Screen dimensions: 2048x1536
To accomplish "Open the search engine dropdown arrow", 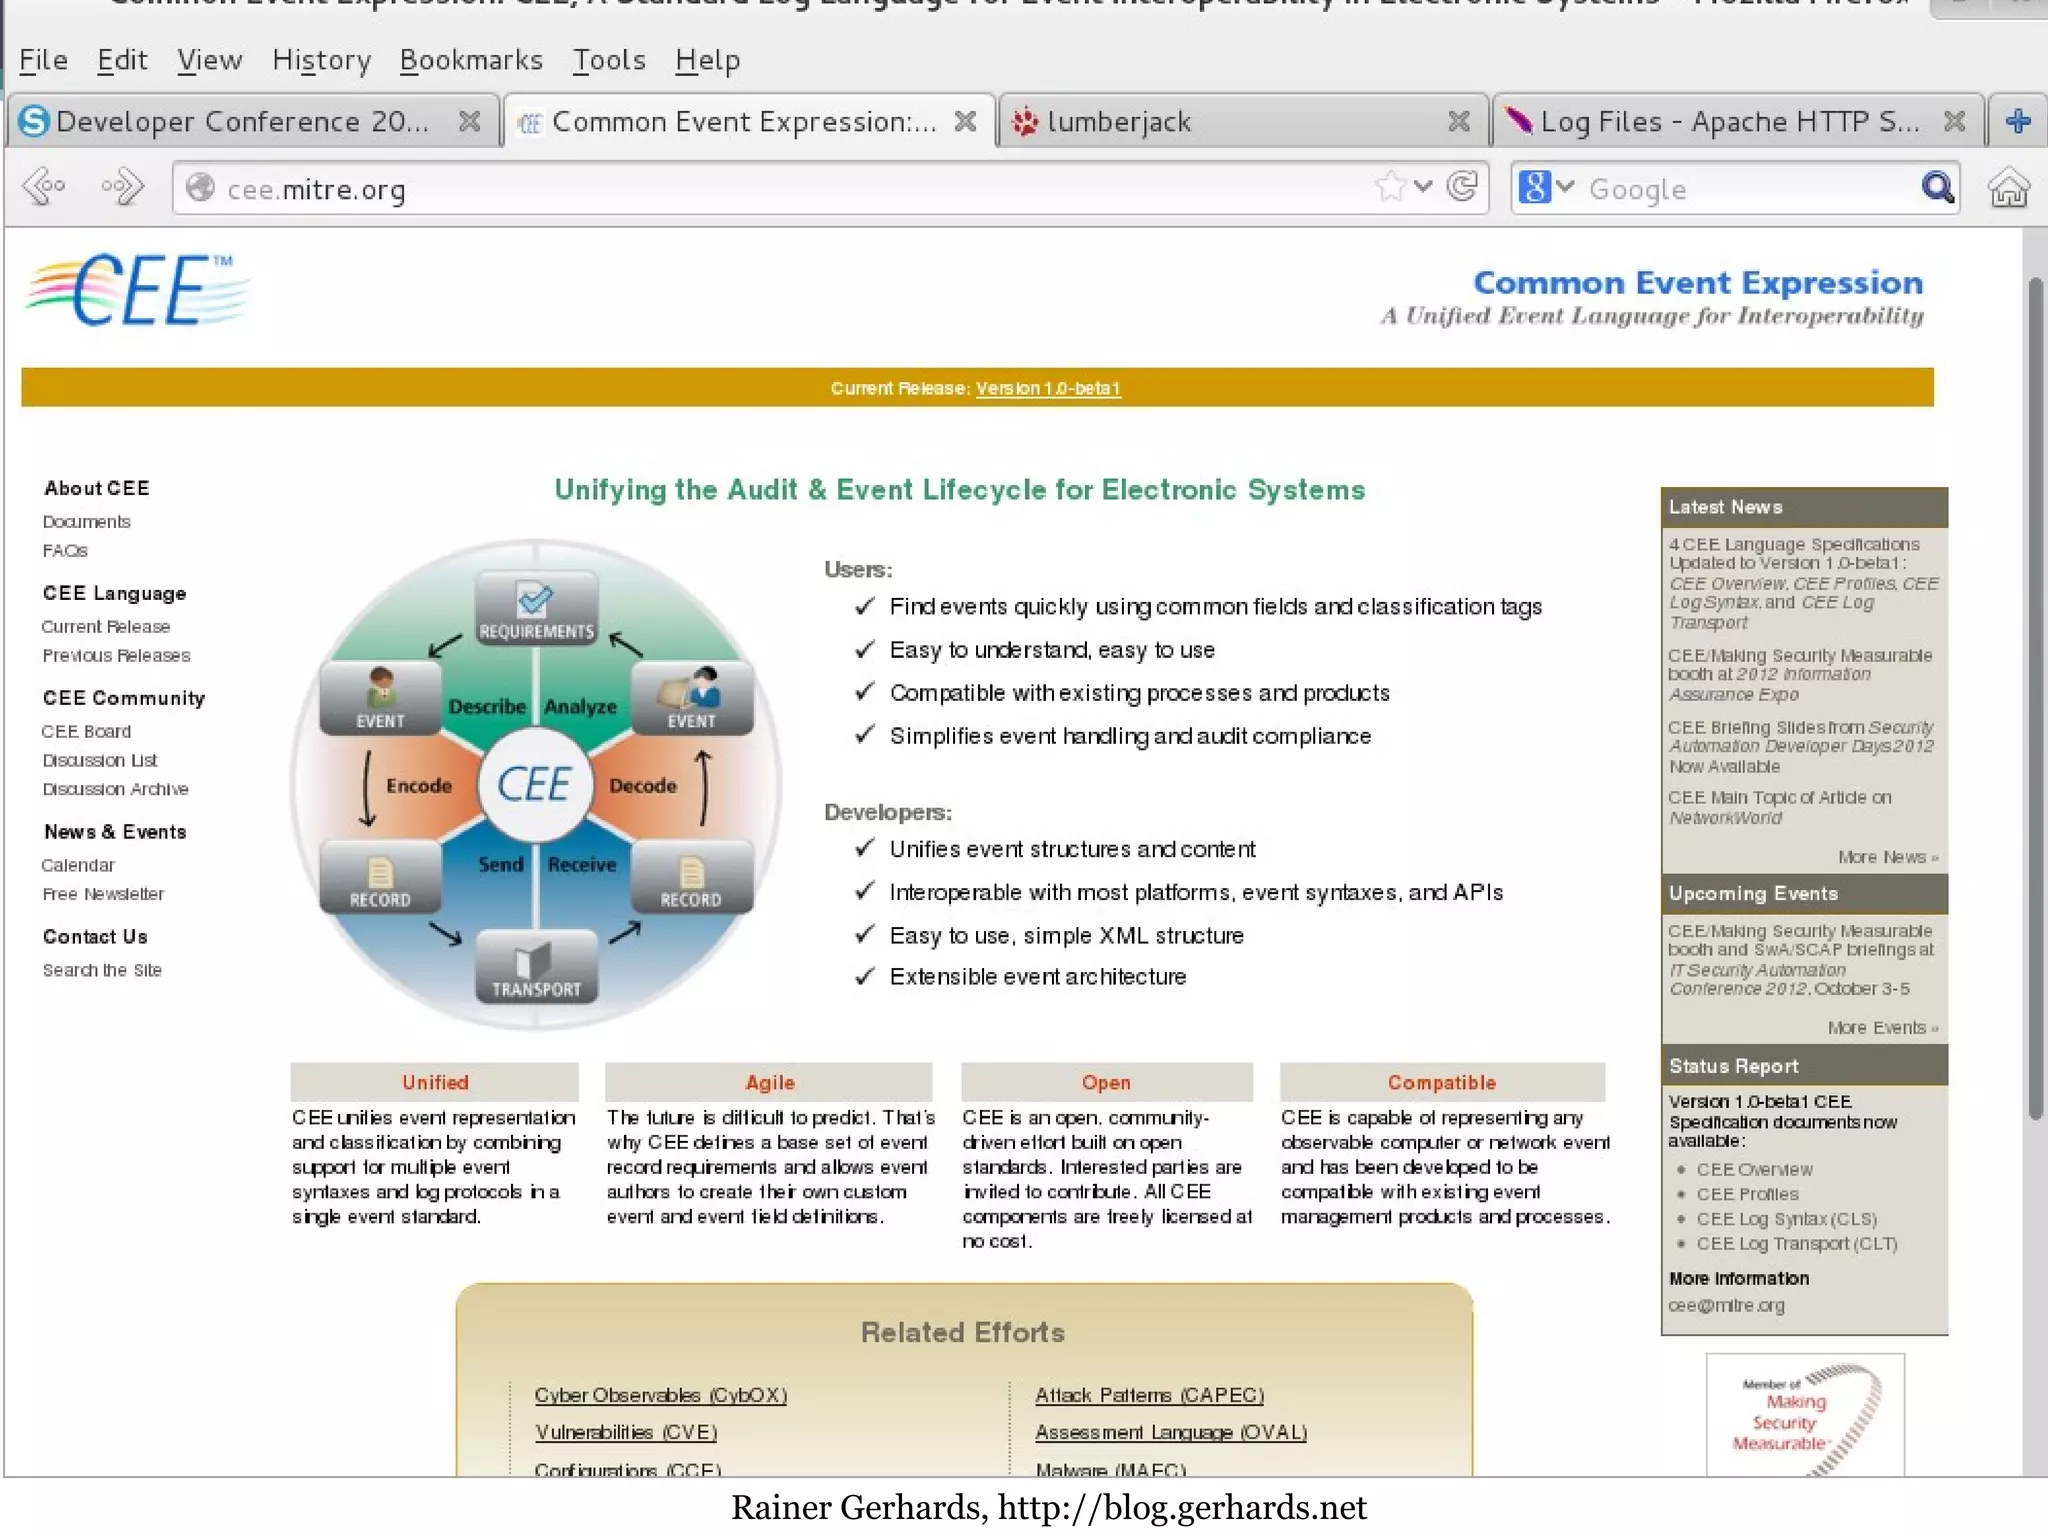I will pyautogui.click(x=1566, y=187).
